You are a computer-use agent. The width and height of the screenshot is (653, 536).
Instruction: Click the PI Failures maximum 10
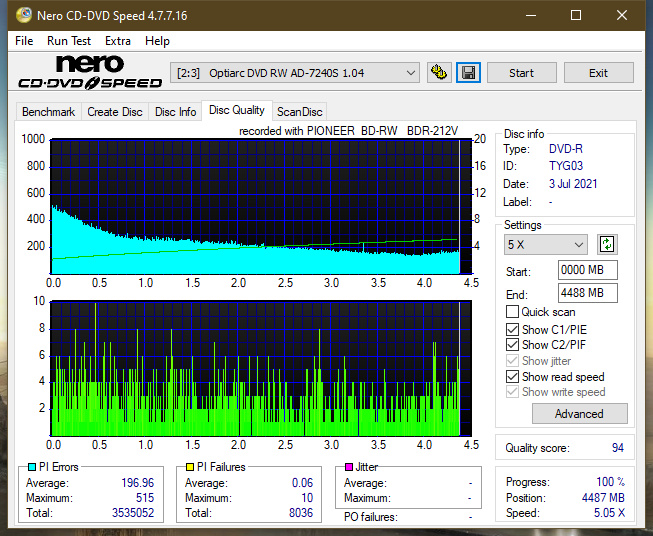pos(307,498)
